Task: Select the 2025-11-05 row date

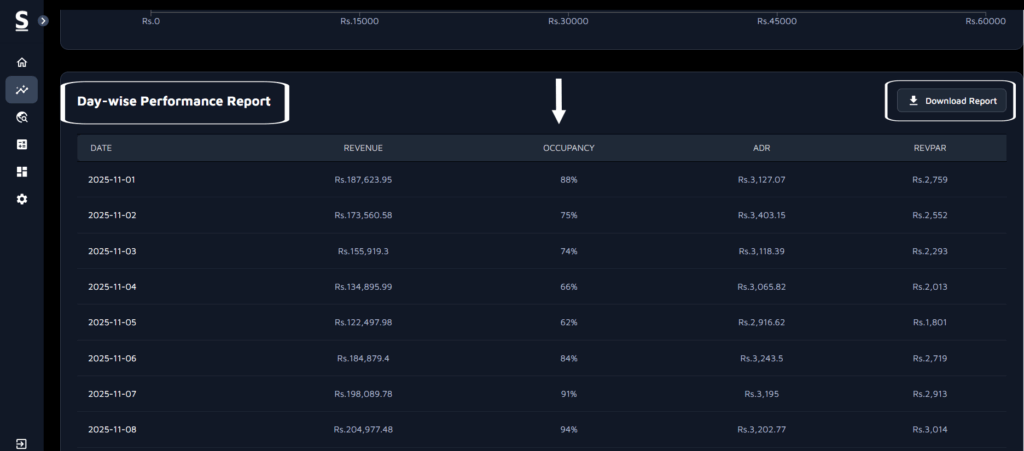Action: point(111,322)
